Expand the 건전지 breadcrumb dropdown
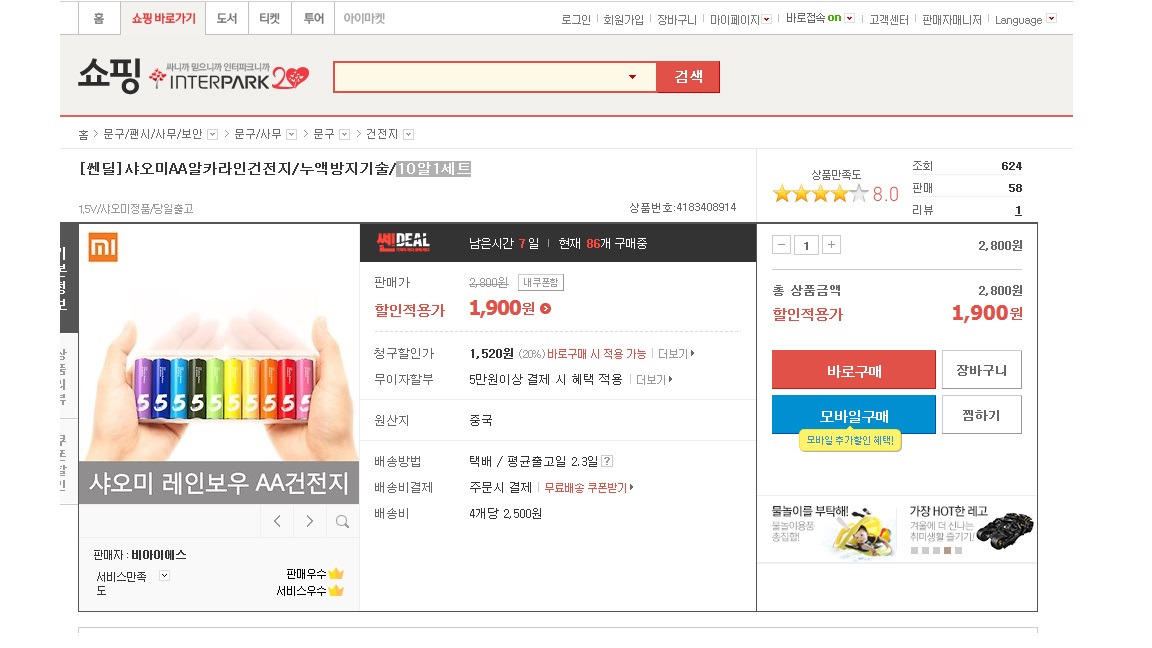Image resolution: width=1152 pixels, height=648 pixels. (408, 134)
